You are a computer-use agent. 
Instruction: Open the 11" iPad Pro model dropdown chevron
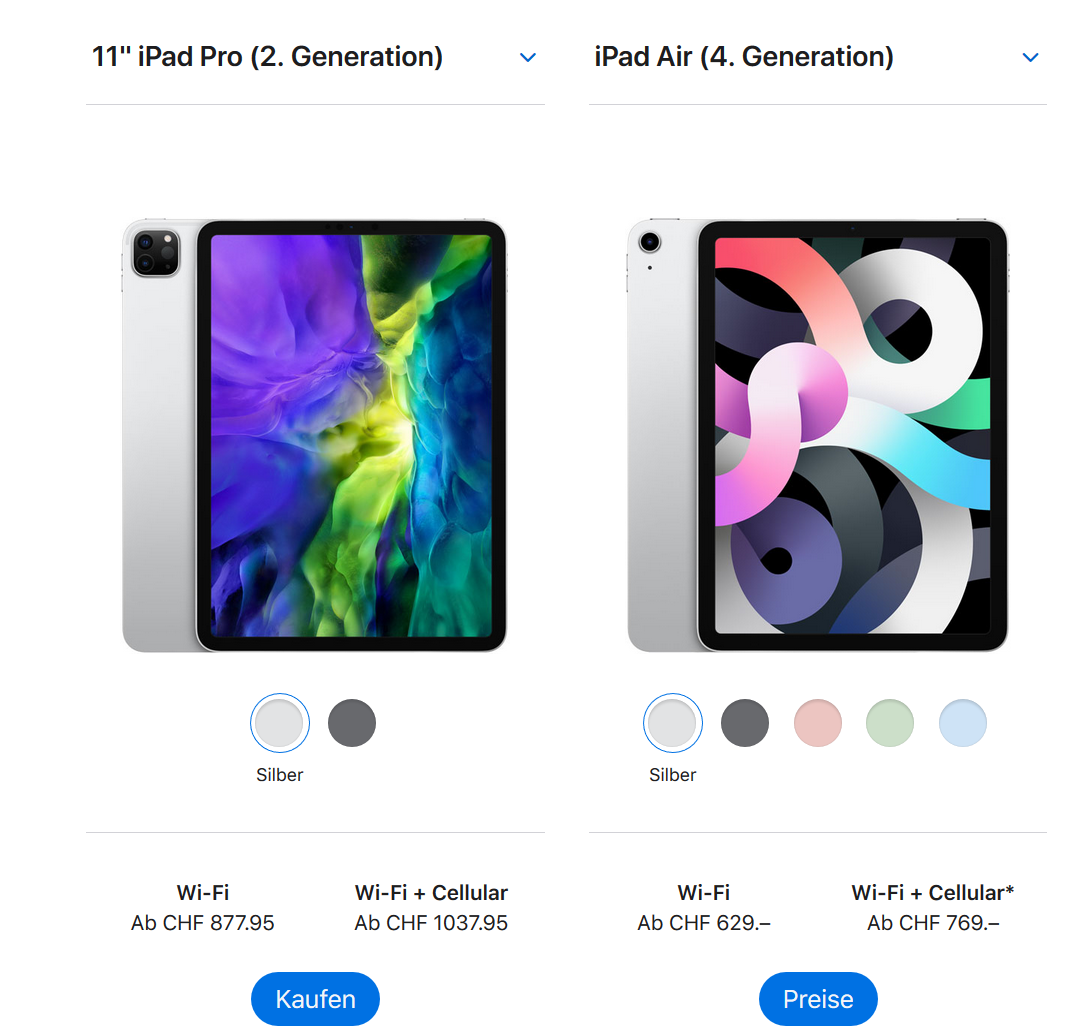point(527,58)
